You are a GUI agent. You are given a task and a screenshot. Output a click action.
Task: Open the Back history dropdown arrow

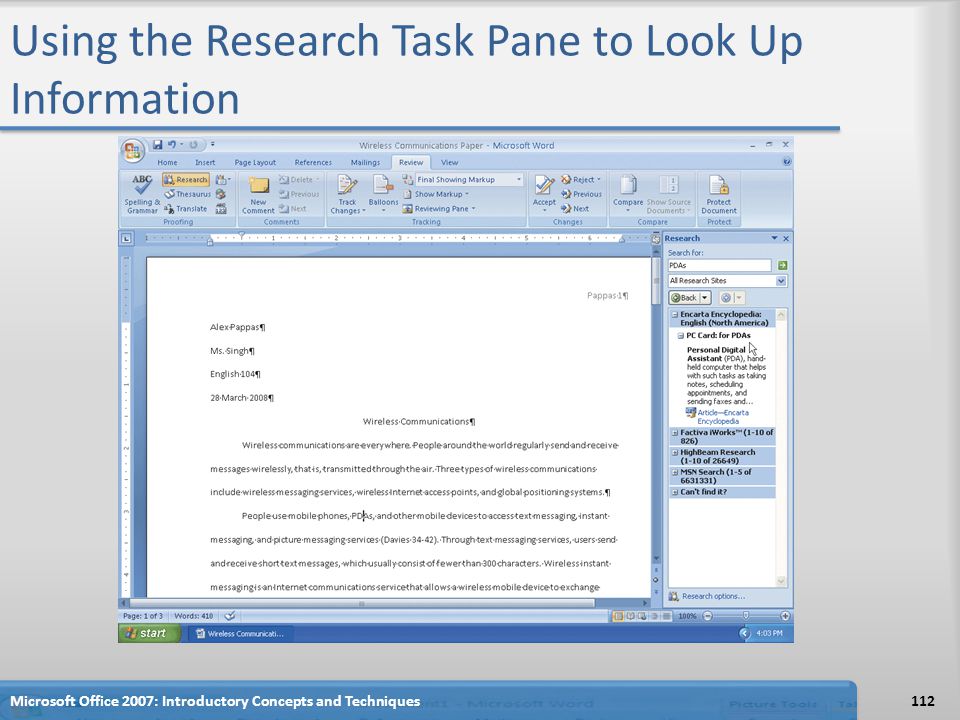click(x=705, y=298)
